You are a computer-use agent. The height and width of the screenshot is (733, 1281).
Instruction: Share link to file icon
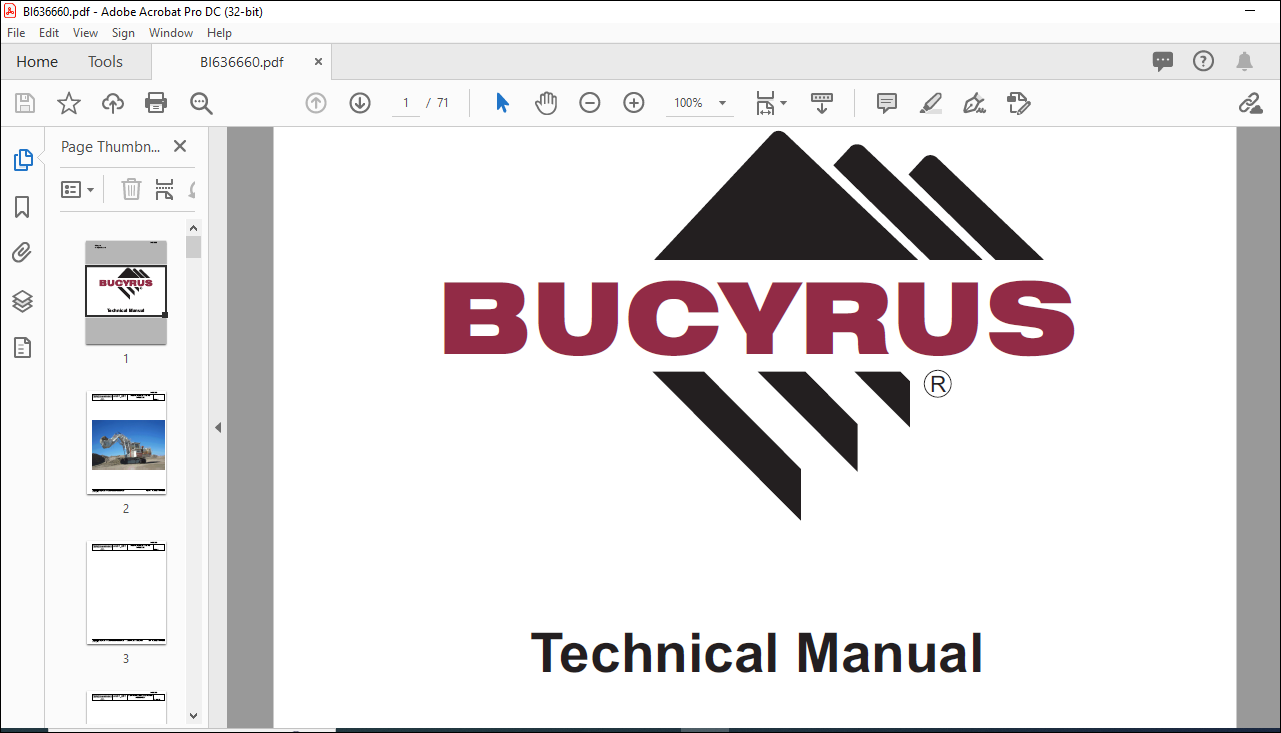coord(1250,103)
